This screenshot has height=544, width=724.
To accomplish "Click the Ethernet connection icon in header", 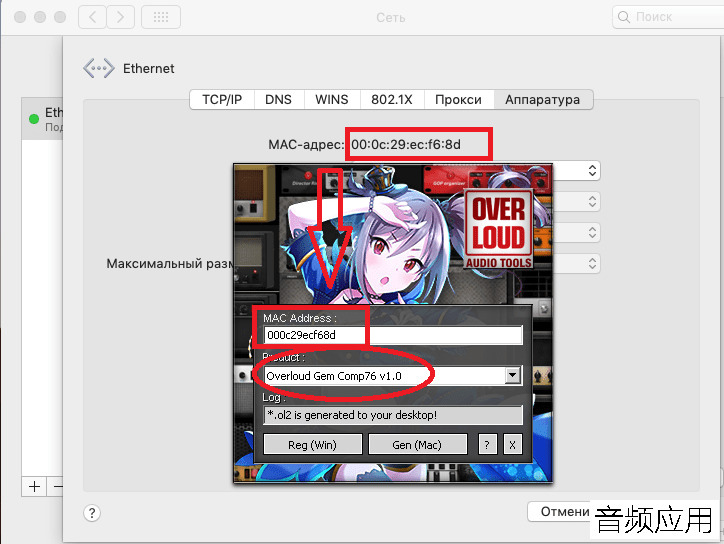I will tap(98, 68).
